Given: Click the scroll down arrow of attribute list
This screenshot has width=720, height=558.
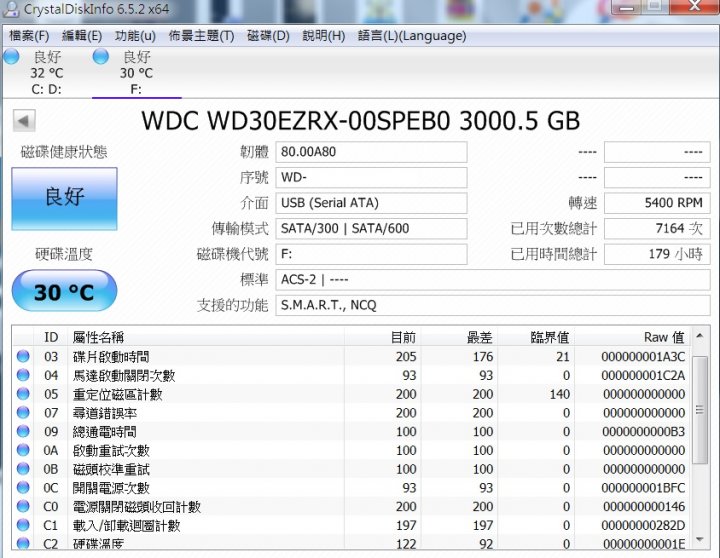Looking at the screenshot, I should [700, 540].
